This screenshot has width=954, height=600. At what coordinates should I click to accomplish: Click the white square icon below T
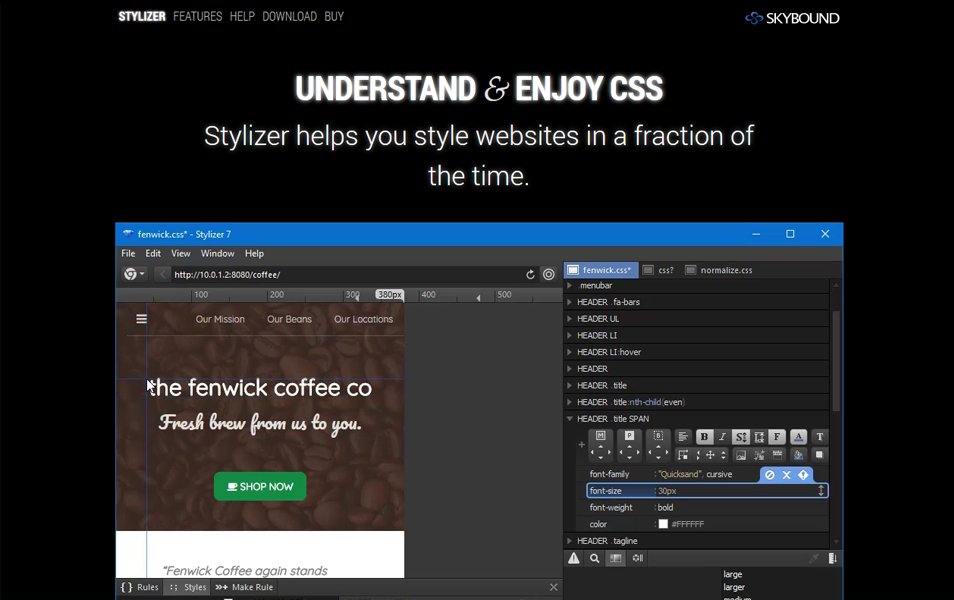[820, 455]
